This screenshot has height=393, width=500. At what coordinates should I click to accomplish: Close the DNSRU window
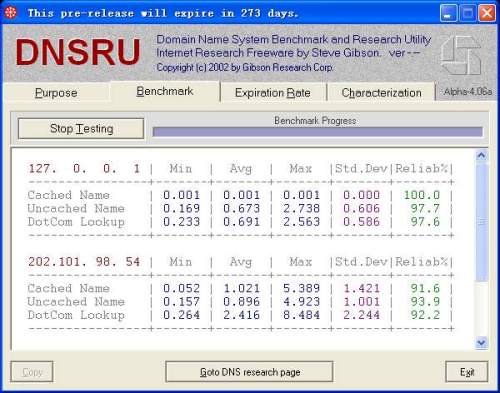pos(487,13)
